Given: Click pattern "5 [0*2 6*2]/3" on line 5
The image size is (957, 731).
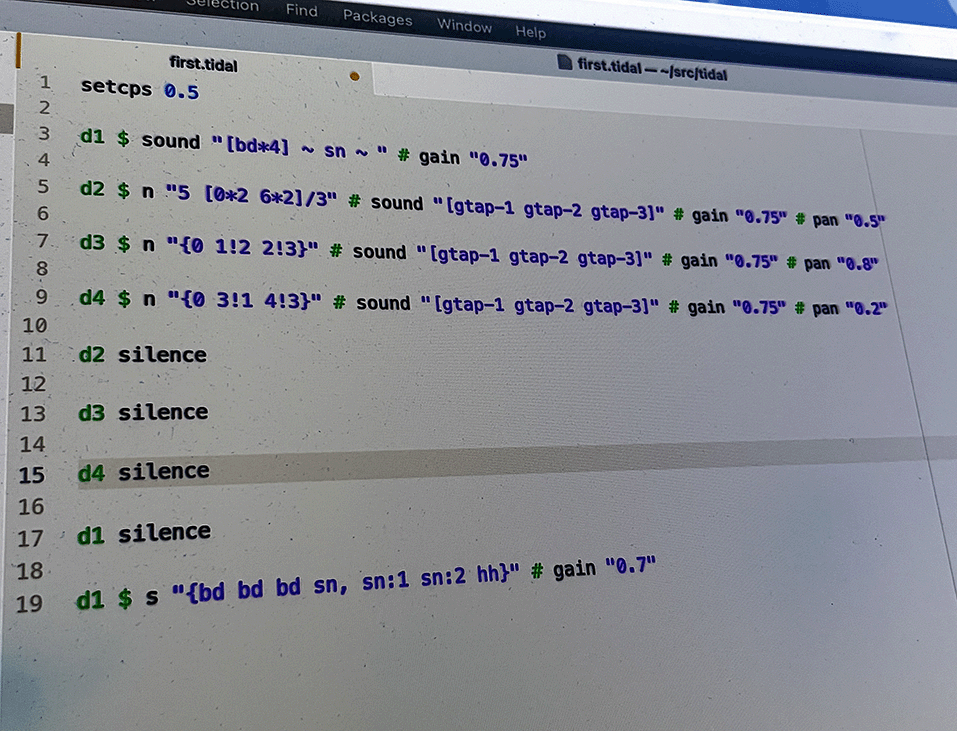Looking at the screenshot, I should [251, 195].
